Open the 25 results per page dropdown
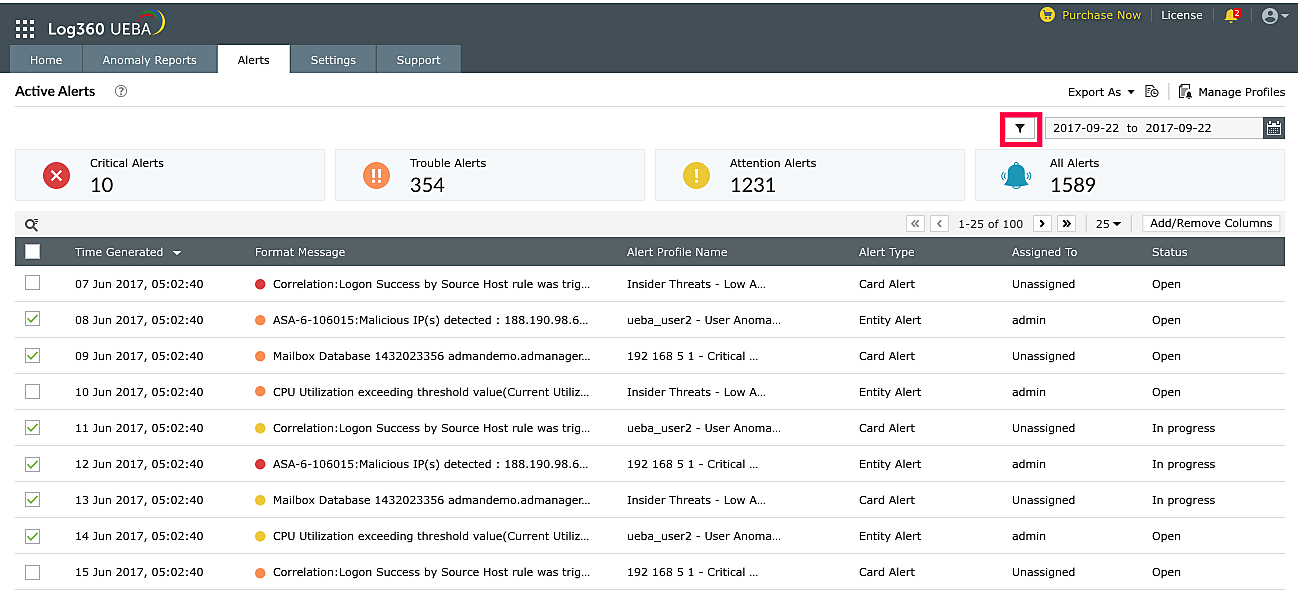This screenshot has width=1298, height=592. click(x=1106, y=223)
